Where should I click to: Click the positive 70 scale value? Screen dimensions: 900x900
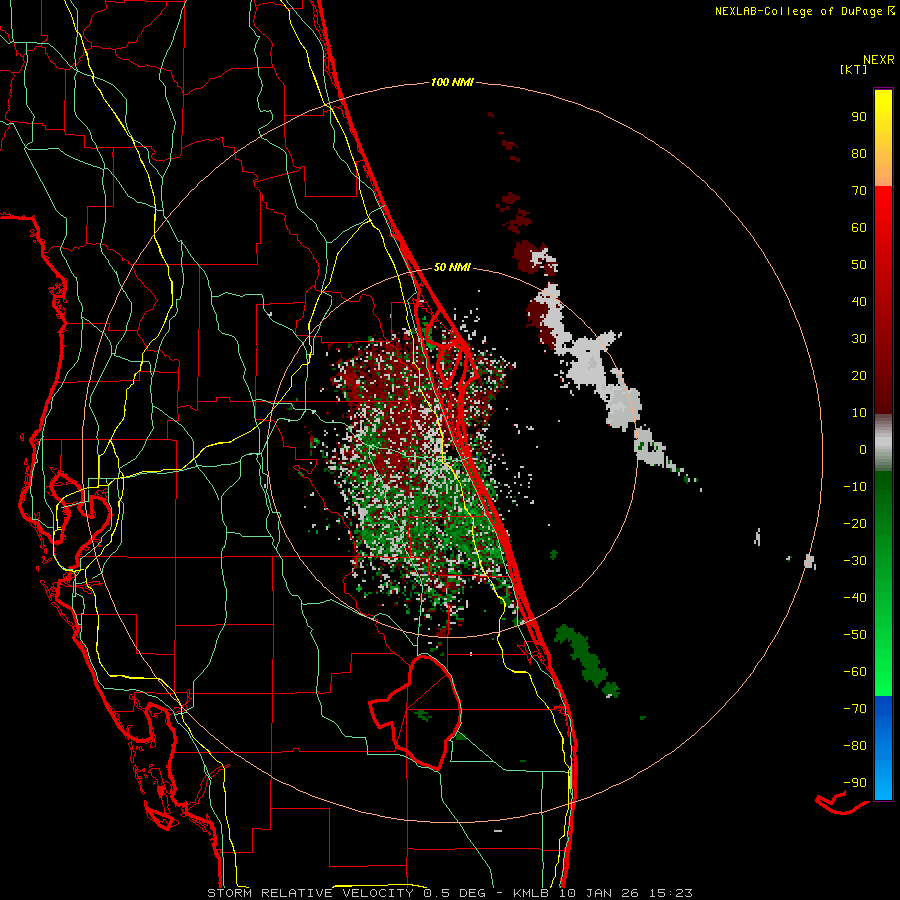click(x=859, y=191)
